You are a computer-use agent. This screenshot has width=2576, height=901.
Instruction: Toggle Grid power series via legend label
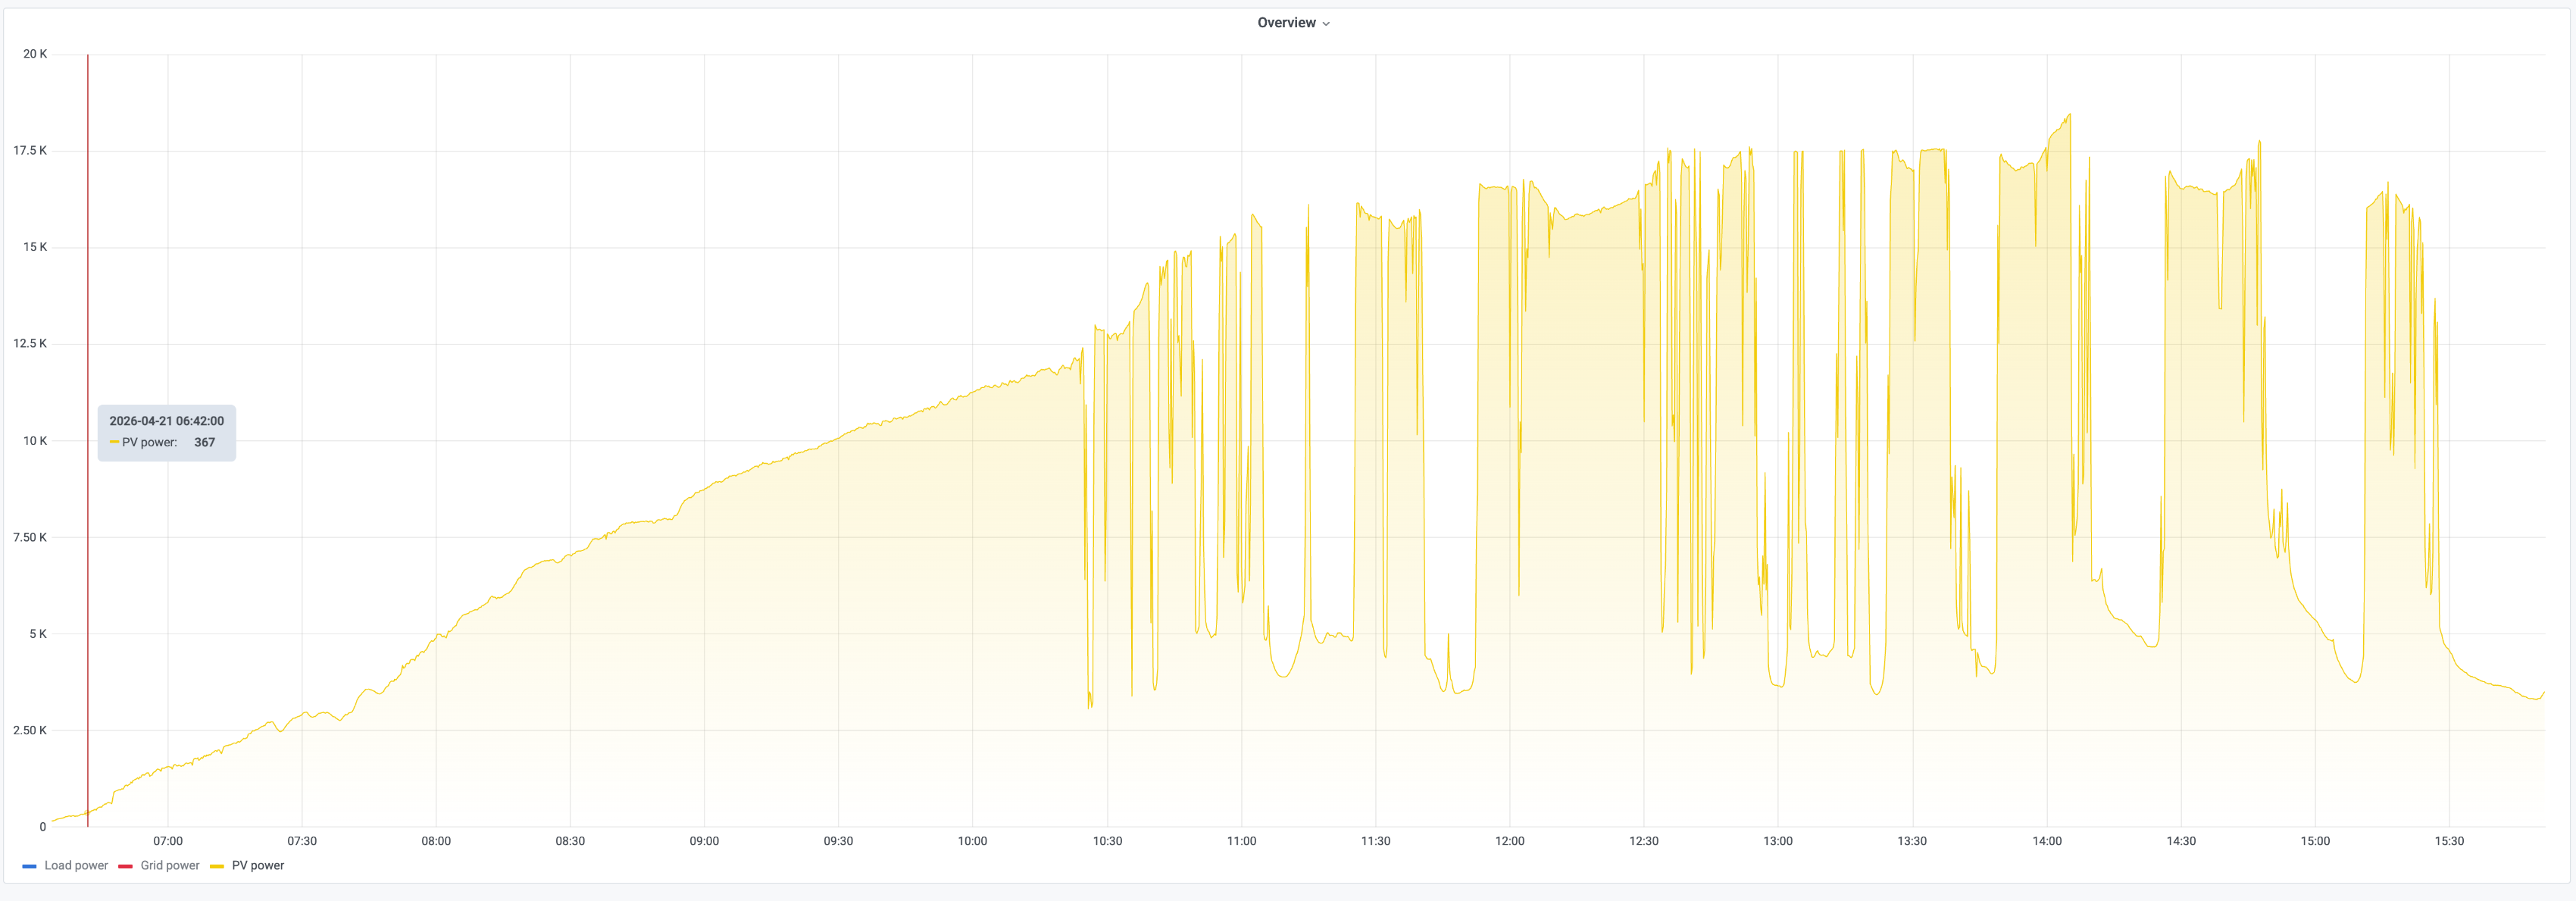pyautogui.click(x=170, y=866)
